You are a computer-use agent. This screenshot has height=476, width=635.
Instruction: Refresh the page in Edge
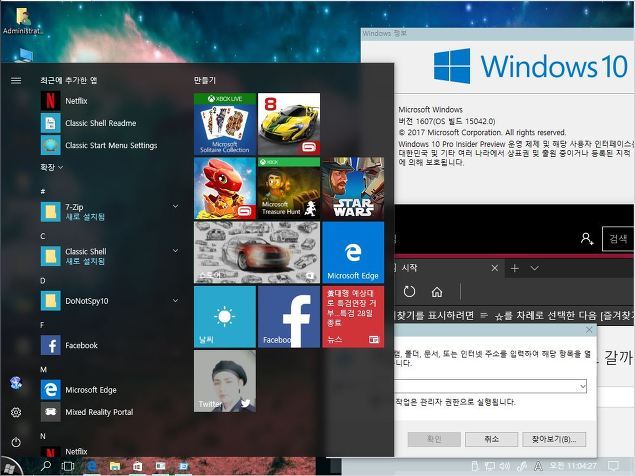coord(409,292)
